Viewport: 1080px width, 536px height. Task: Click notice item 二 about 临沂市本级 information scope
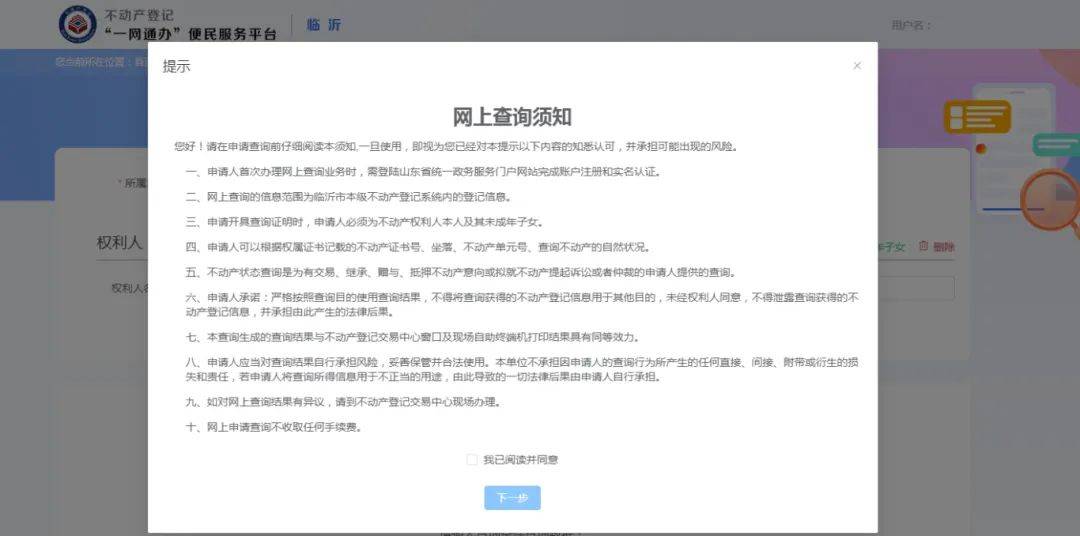click(x=349, y=197)
